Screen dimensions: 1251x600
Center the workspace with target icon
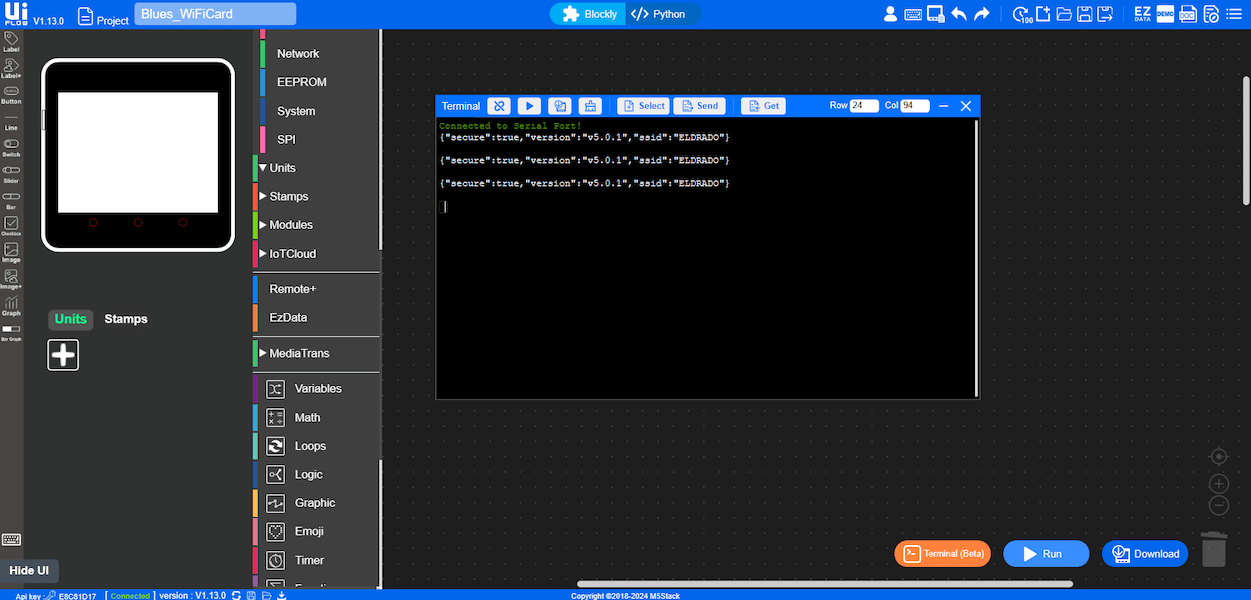pyautogui.click(x=1218, y=457)
